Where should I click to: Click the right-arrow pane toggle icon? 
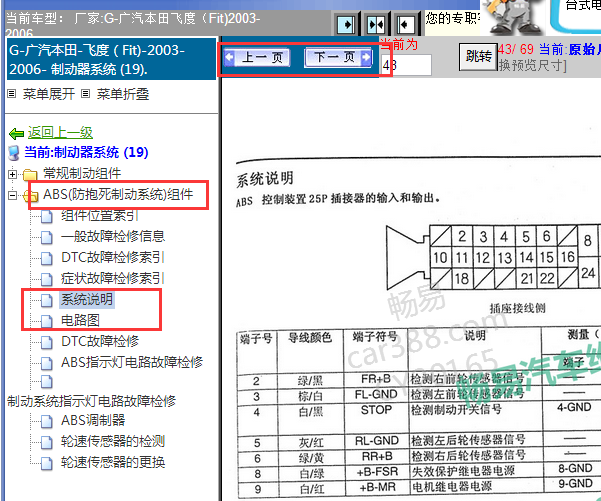coord(346,25)
